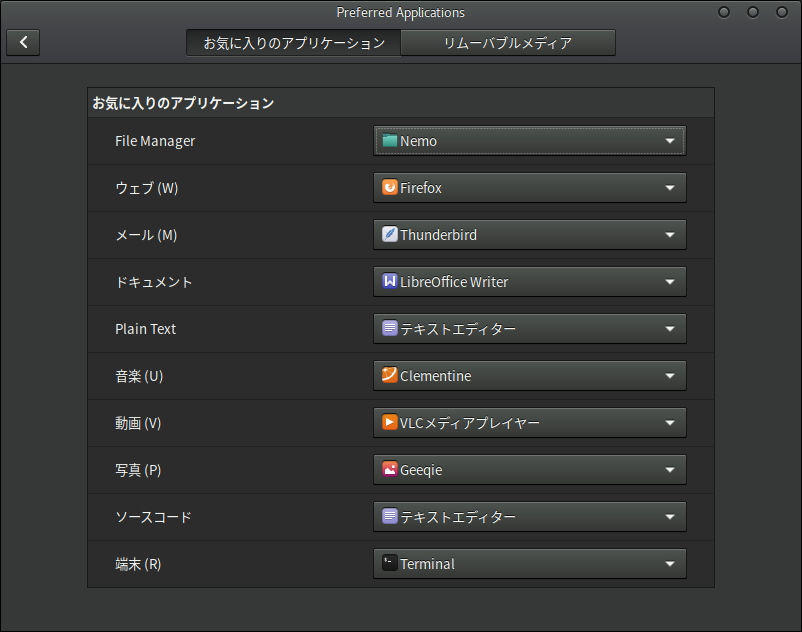Switch to リムーバブルメディア tab
Screen dimensions: 802x632
tap(508, 42)
